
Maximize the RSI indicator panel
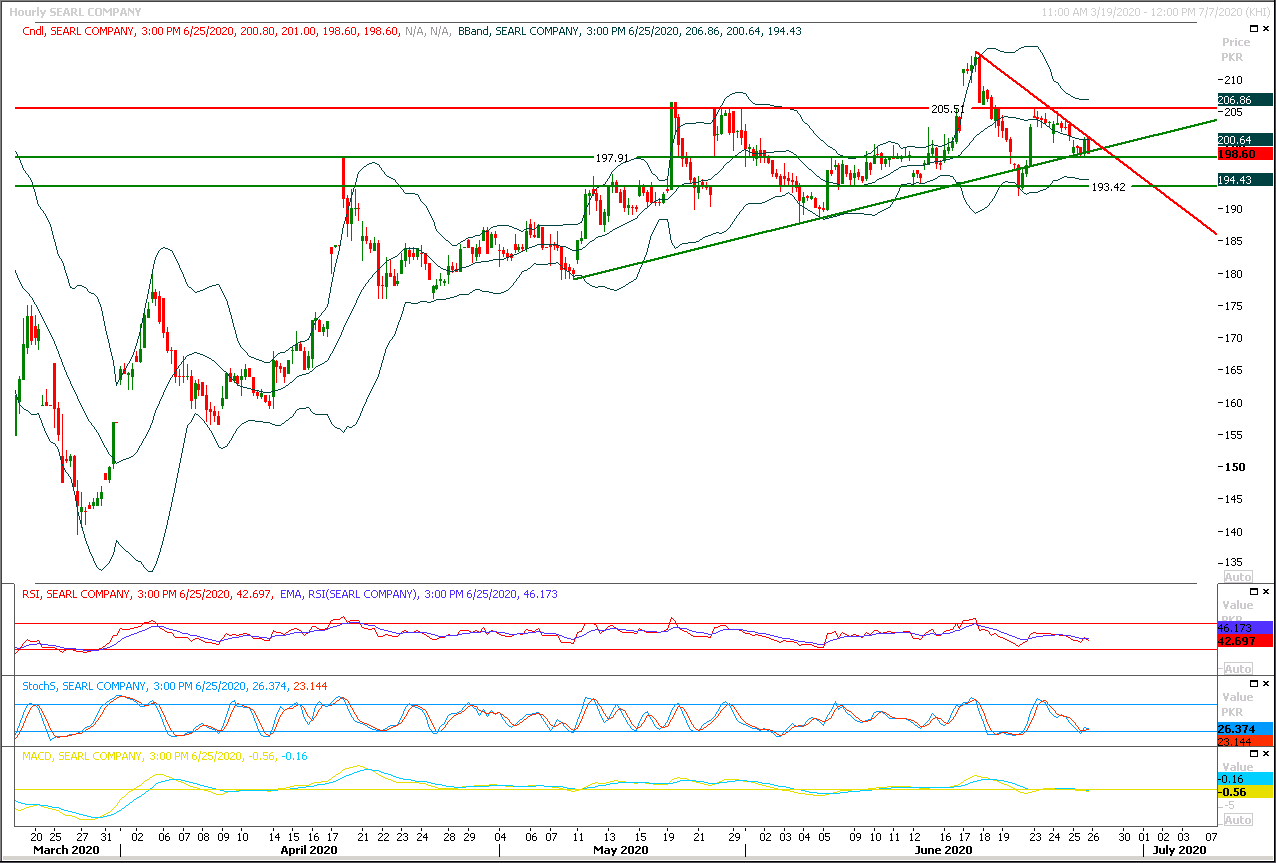pos(1254,594)
